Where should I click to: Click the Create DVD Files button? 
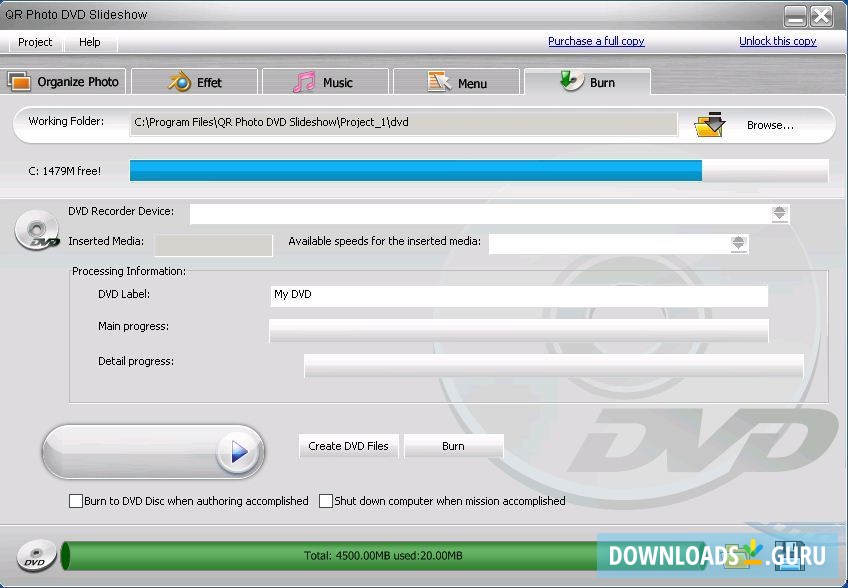pos(348,446)
